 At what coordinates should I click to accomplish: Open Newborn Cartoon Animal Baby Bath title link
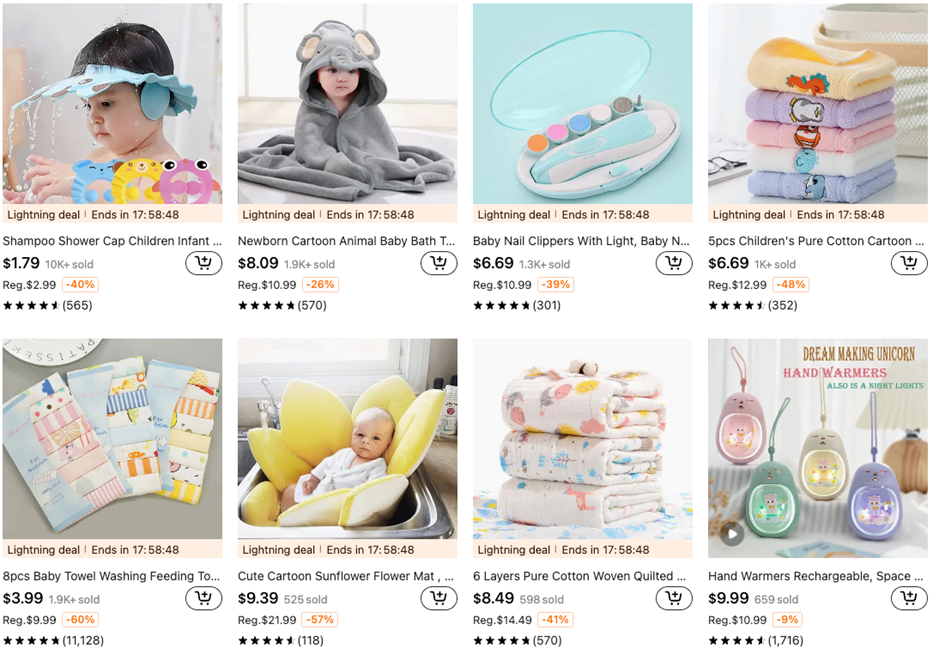(346, 241)
